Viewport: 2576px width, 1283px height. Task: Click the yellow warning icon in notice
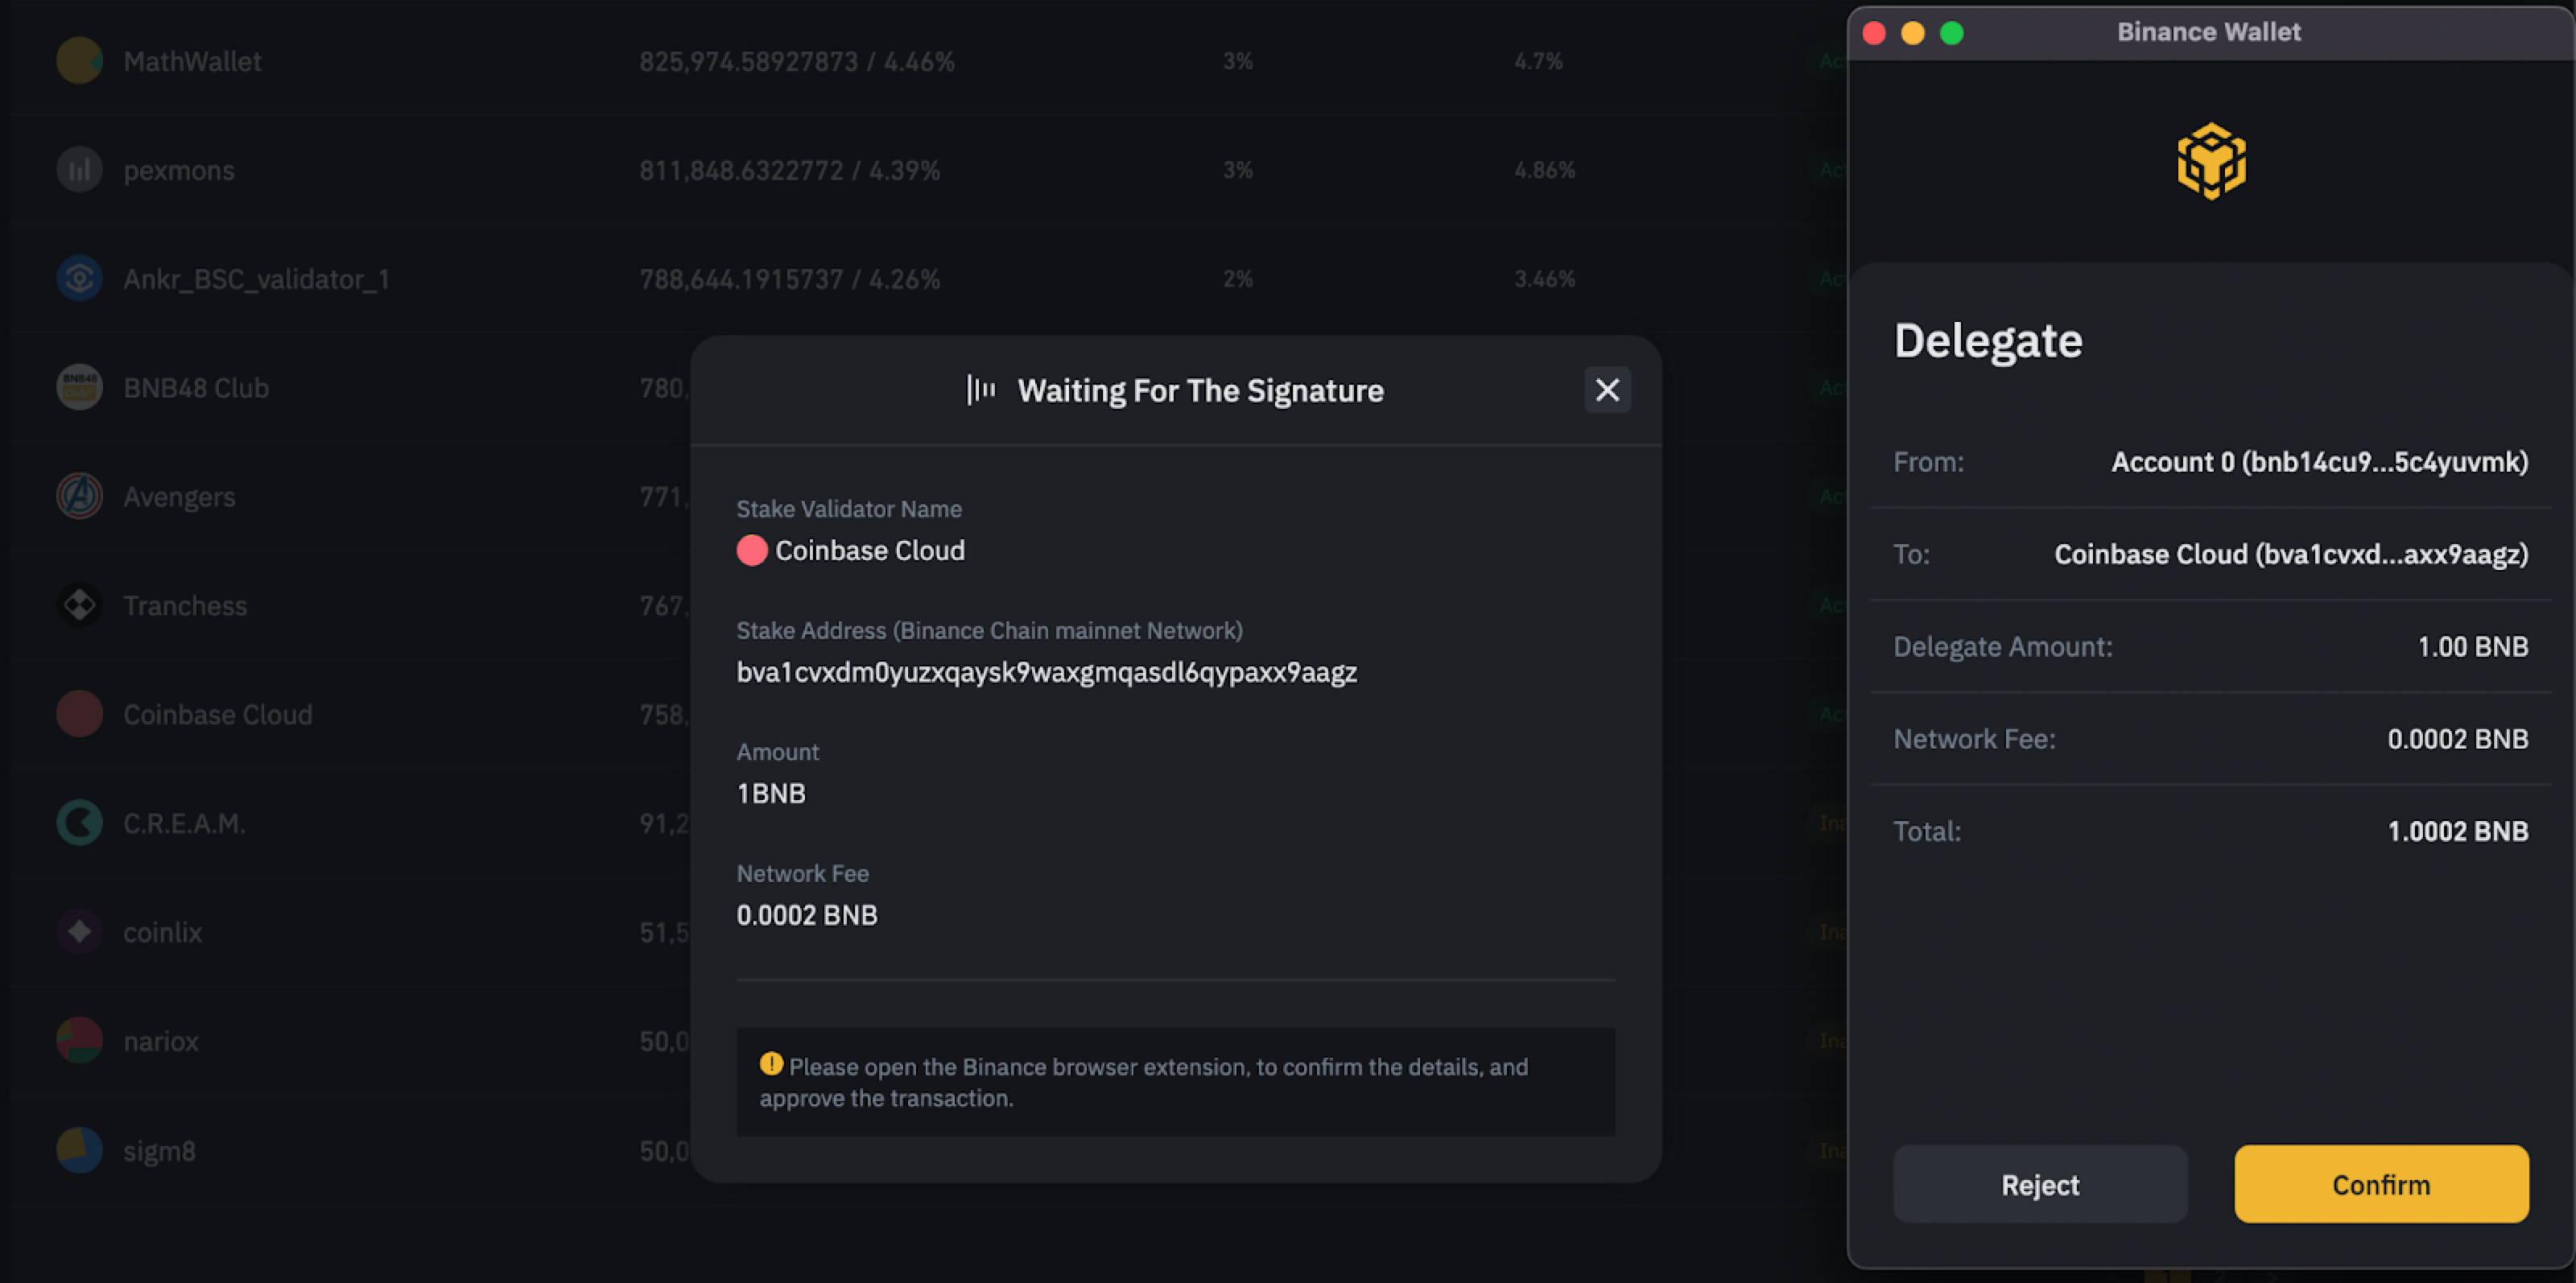(x=770, y=1064)
